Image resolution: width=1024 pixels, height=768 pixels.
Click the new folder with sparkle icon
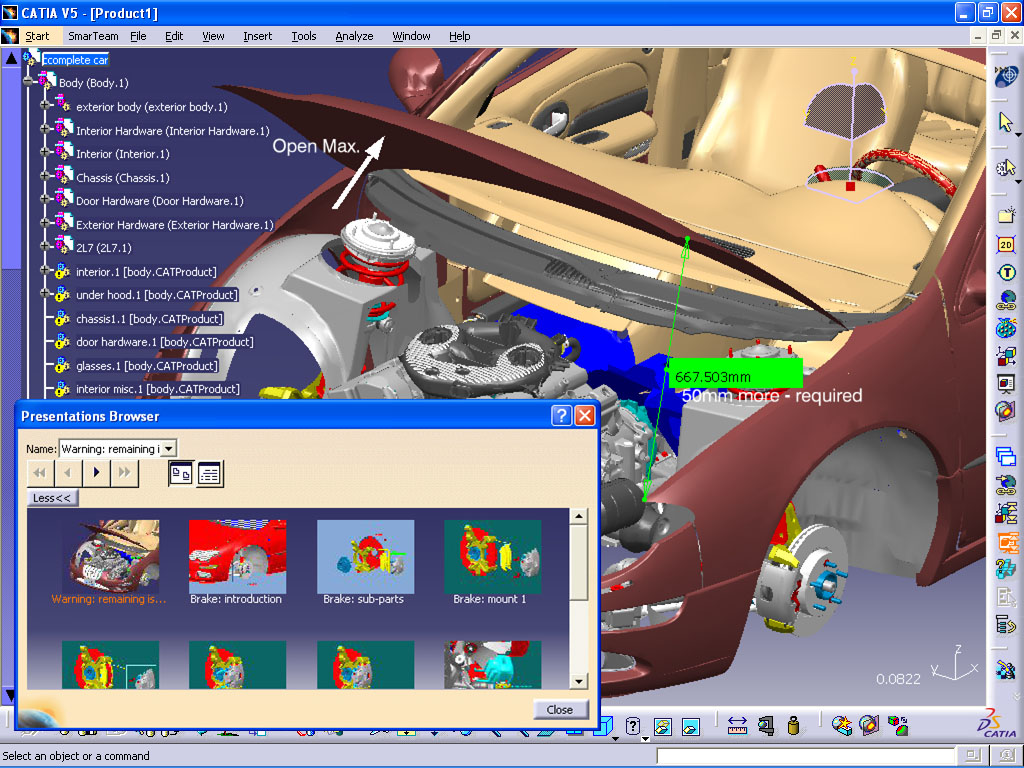1006,214
